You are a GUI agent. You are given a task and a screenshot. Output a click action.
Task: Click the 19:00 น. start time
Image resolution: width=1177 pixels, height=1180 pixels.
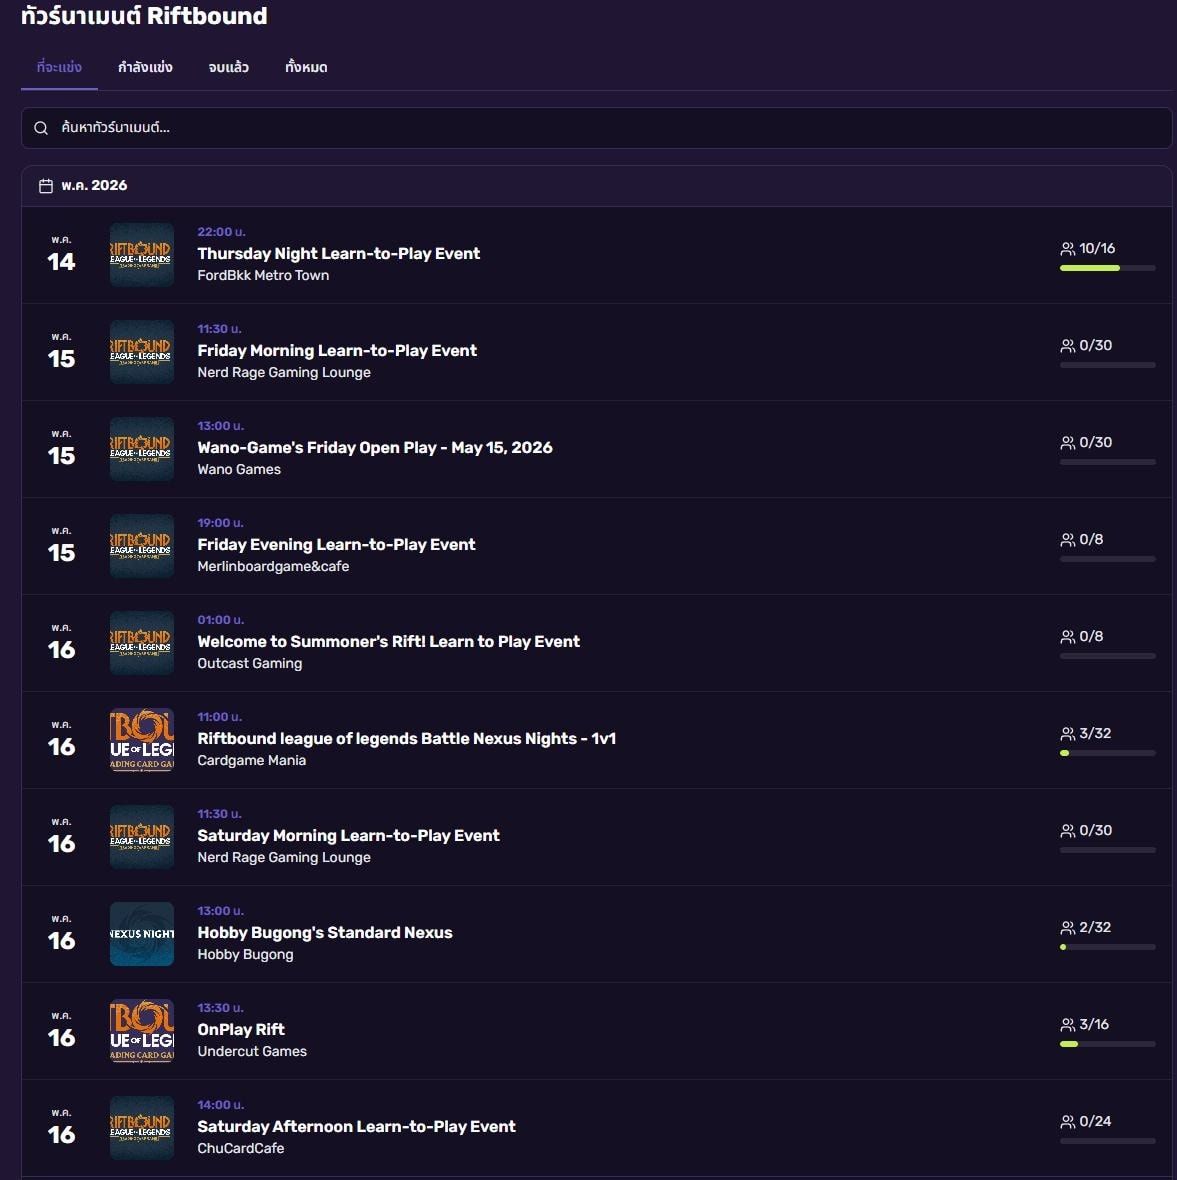pyautogui.click(x=220, y=523)
